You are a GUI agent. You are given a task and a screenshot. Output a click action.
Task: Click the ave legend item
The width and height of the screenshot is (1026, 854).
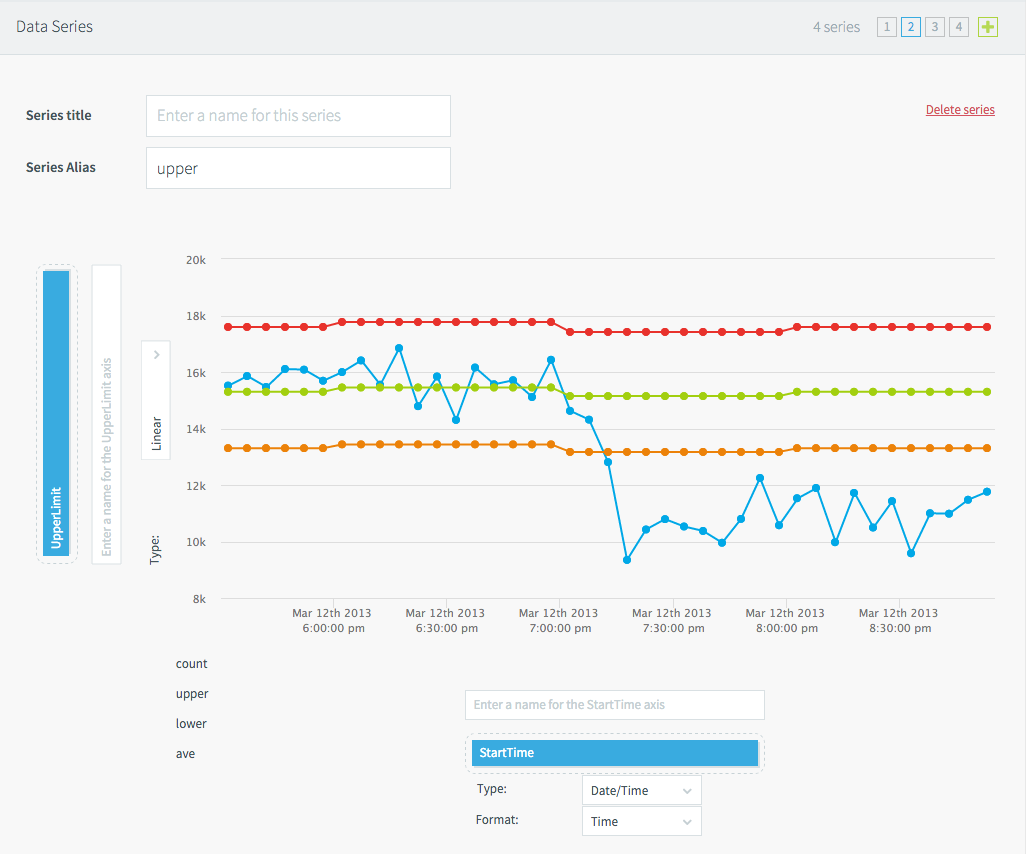coord(185,754)
